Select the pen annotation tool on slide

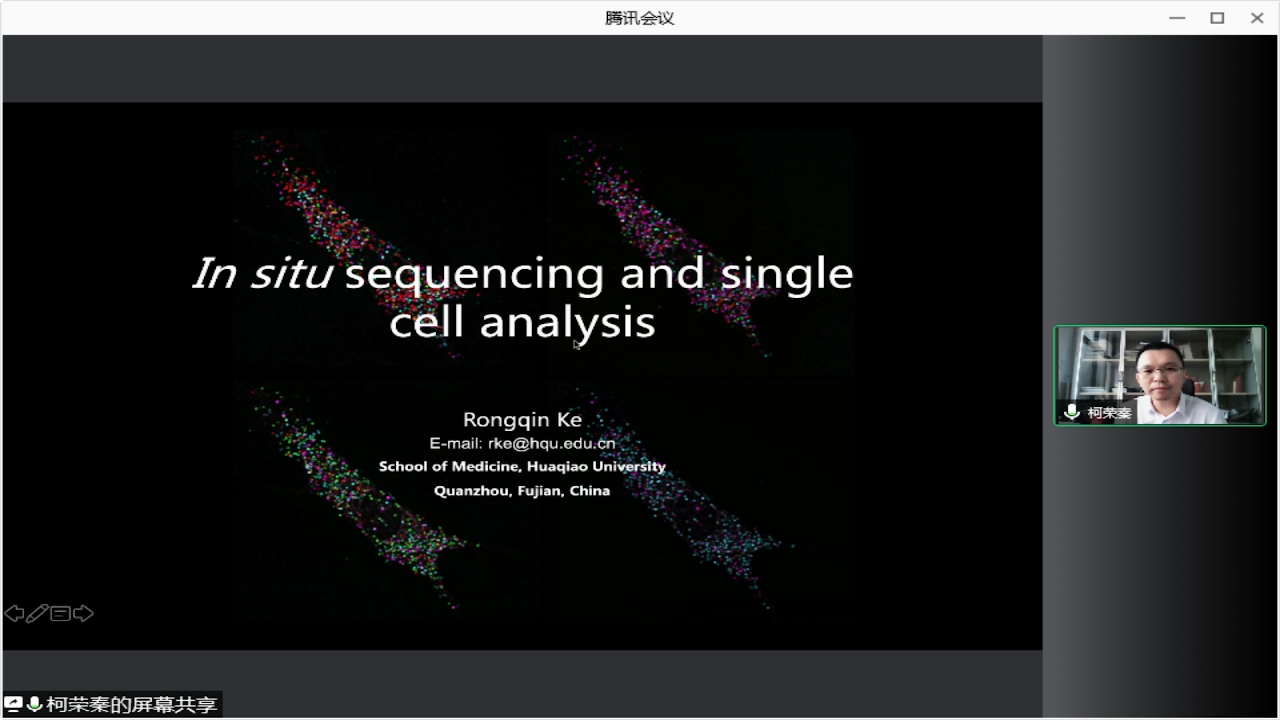coord(37,613)
